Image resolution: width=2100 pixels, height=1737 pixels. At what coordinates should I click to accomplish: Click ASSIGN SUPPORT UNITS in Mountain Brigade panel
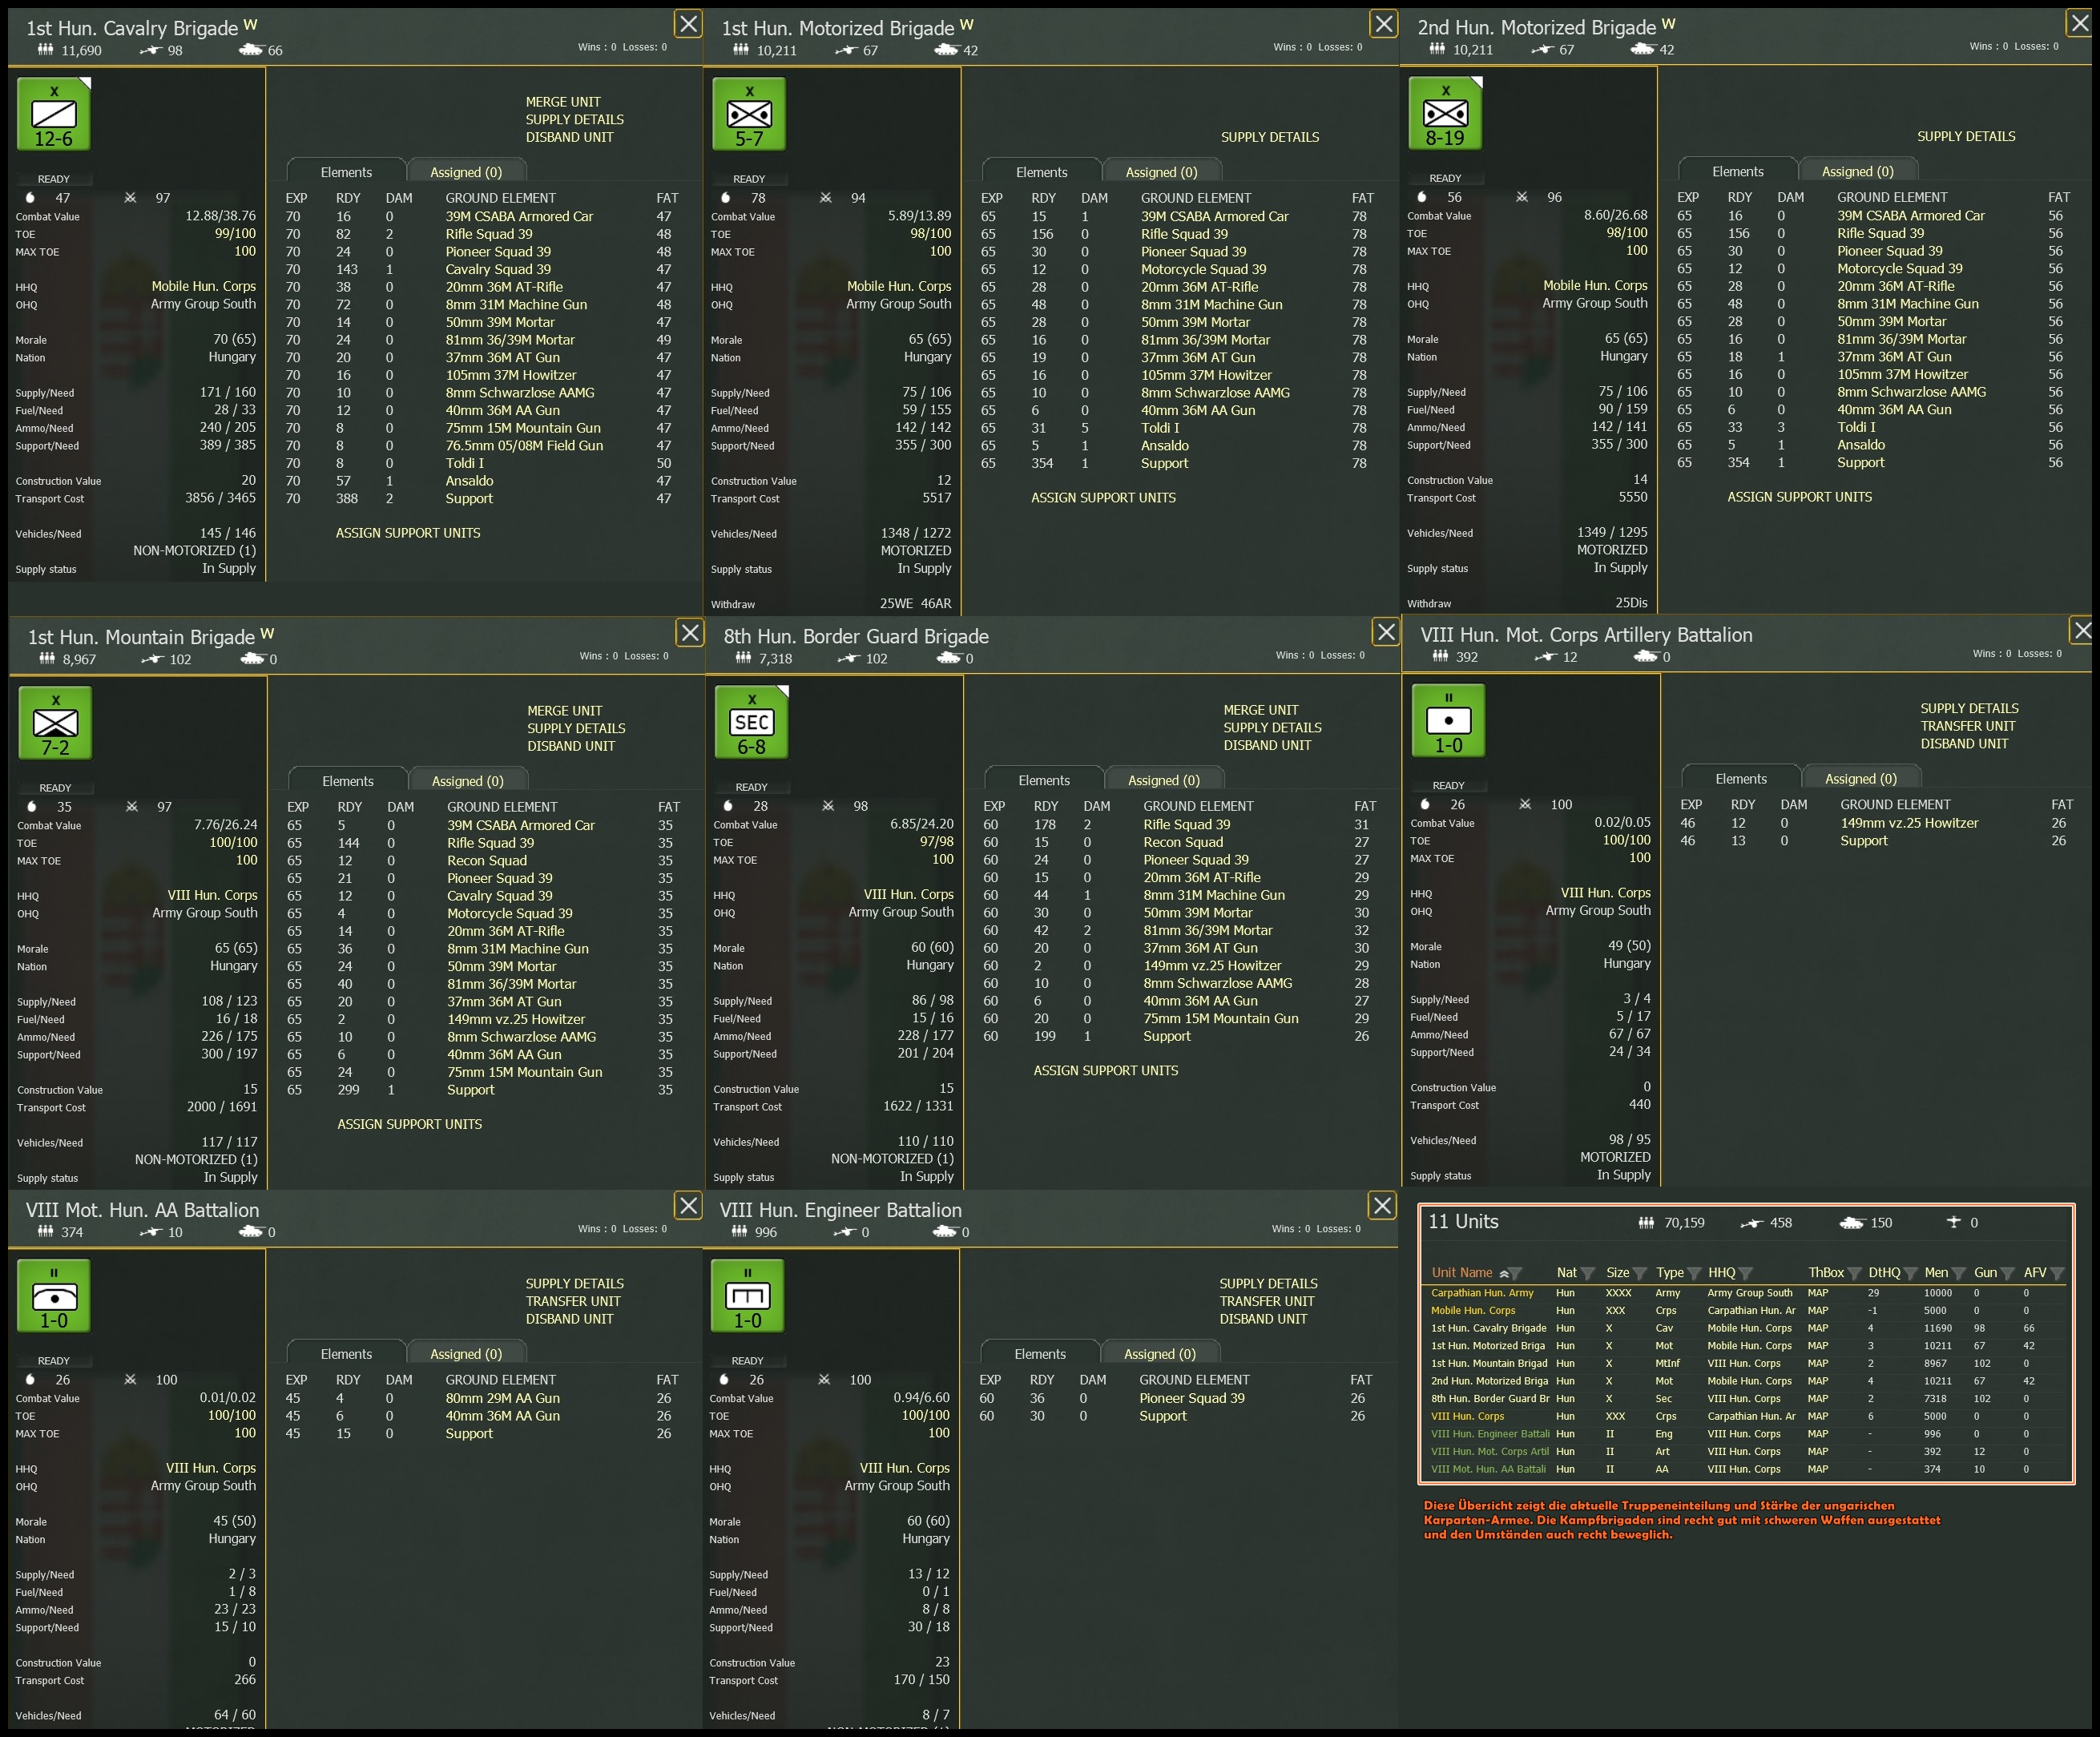coord(409,1124)
